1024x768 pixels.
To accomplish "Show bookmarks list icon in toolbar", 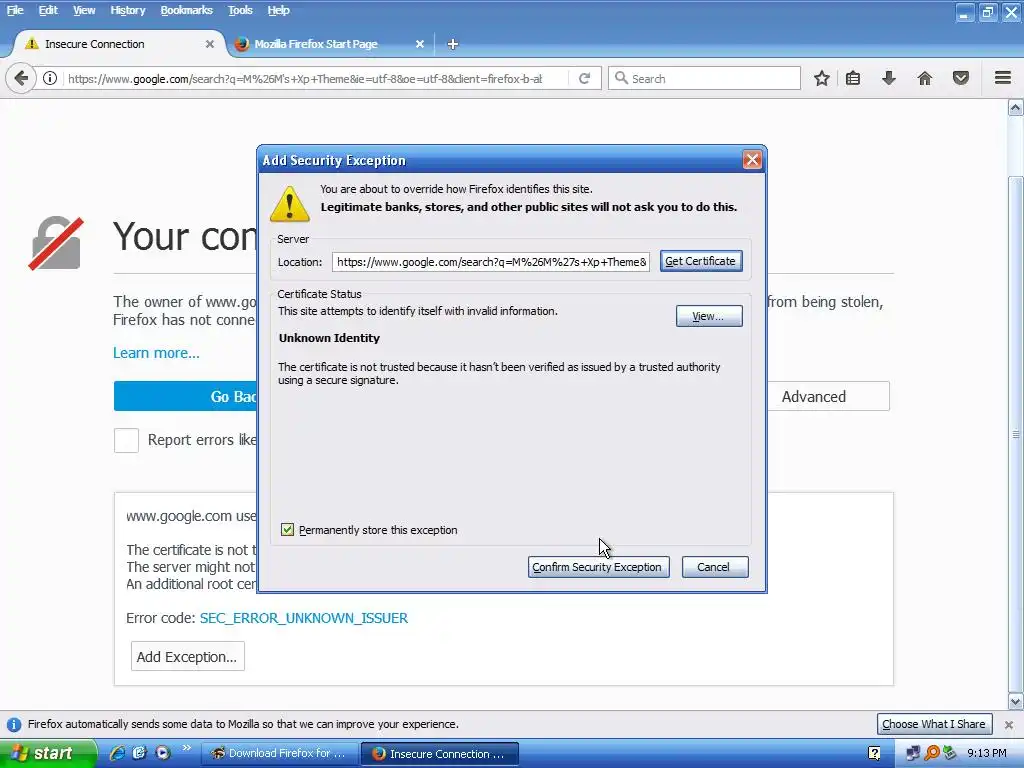I will point(853,78).
